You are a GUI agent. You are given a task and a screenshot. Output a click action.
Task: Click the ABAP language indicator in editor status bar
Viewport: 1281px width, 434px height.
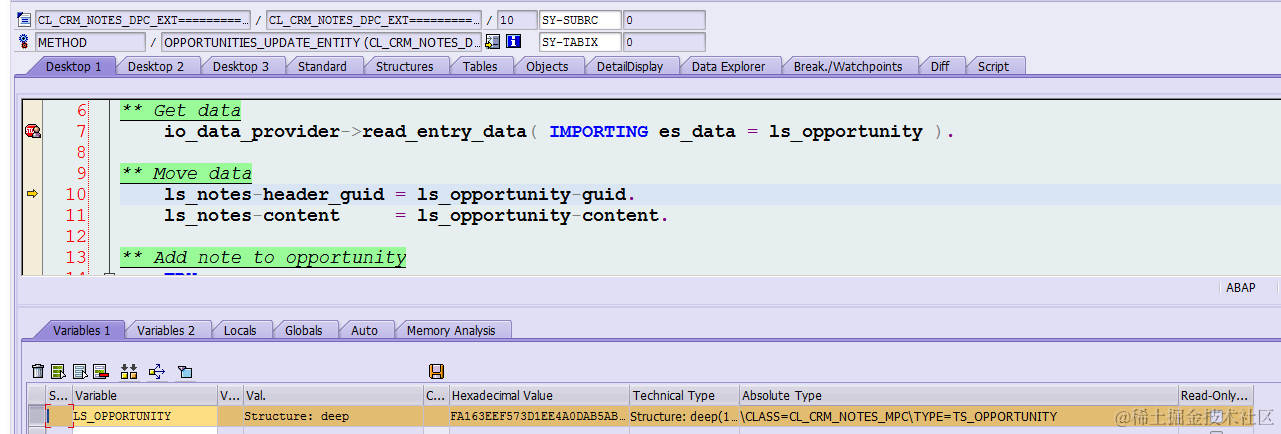point(1240,288)
